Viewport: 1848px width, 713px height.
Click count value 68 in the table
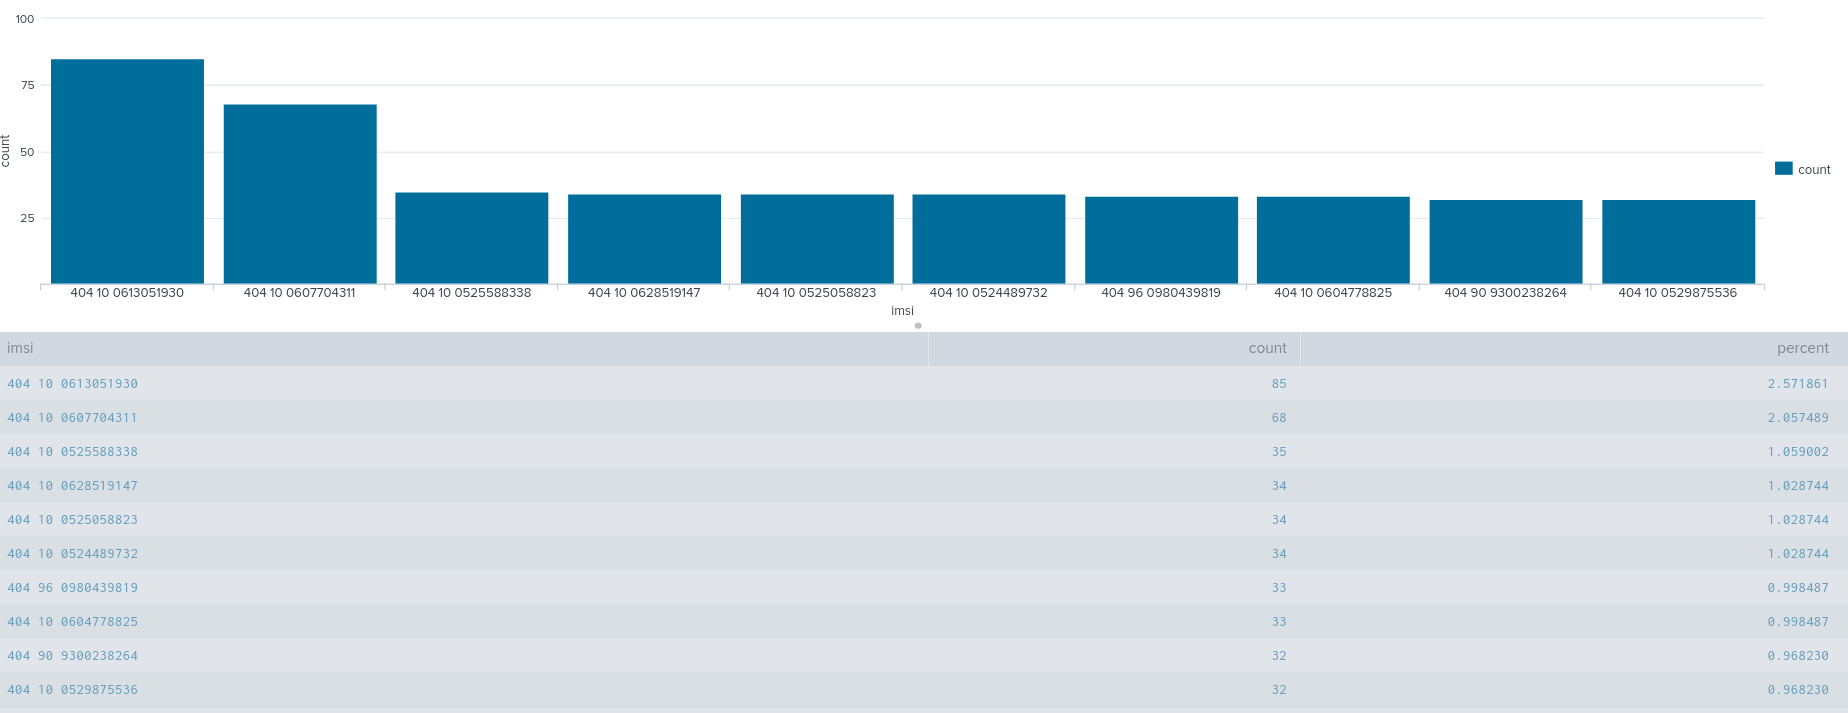[1279, 418]
